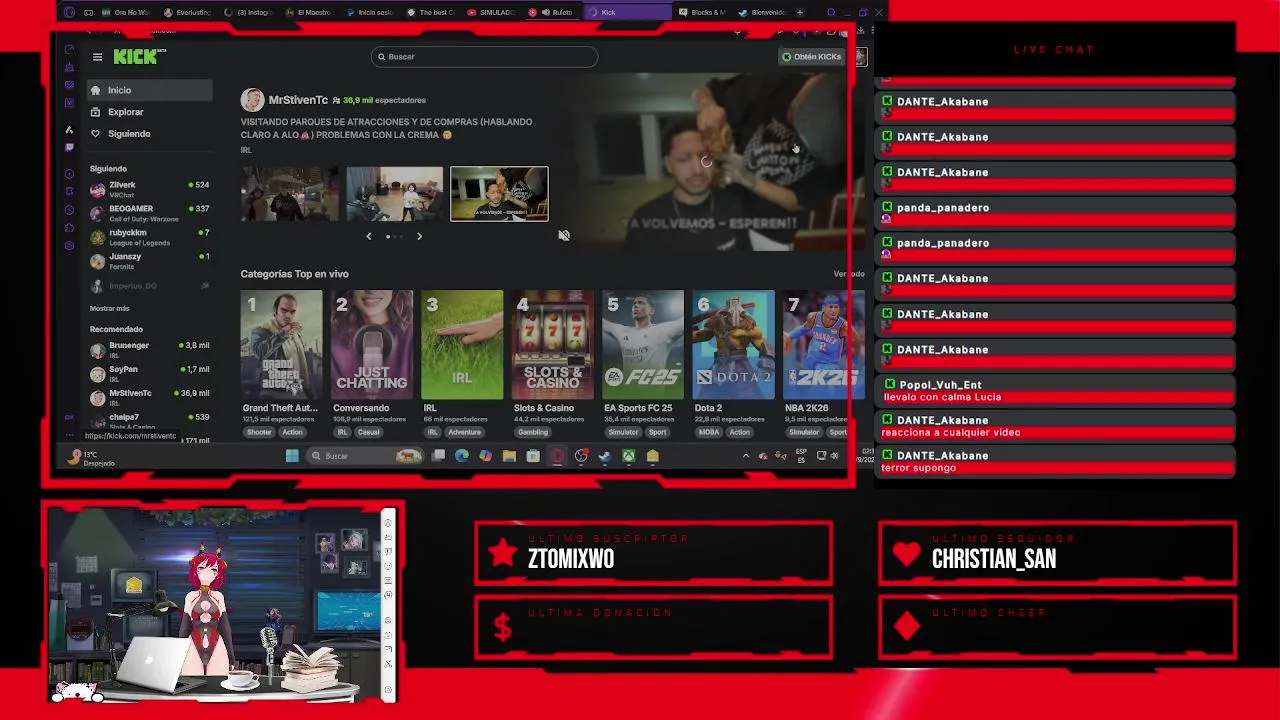Click the MOBA tag under Dota 2
Viewport: 1280px width, 720px height.
(709, 432)
